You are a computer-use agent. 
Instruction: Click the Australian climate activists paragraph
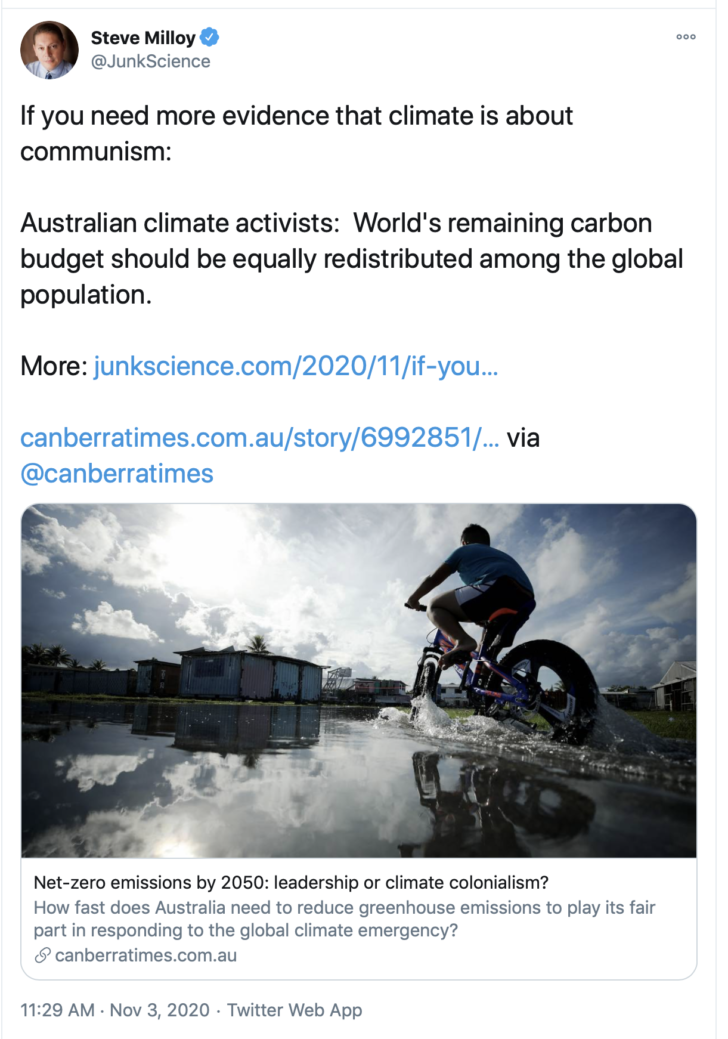point(351,258)
